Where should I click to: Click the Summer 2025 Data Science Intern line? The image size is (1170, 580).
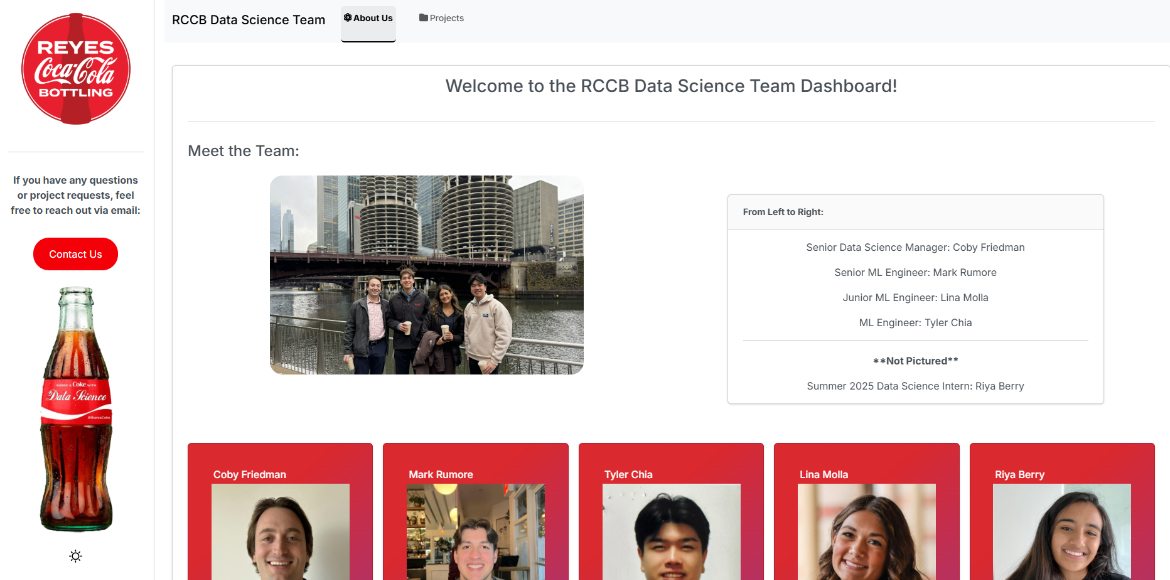click(x=915, y=386)
